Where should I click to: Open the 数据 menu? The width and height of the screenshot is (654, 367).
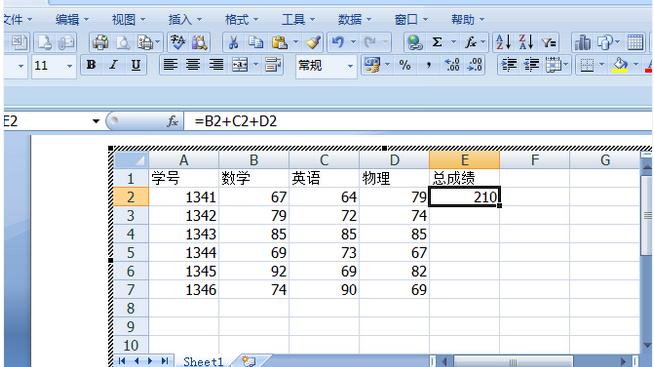coord(354,20)
